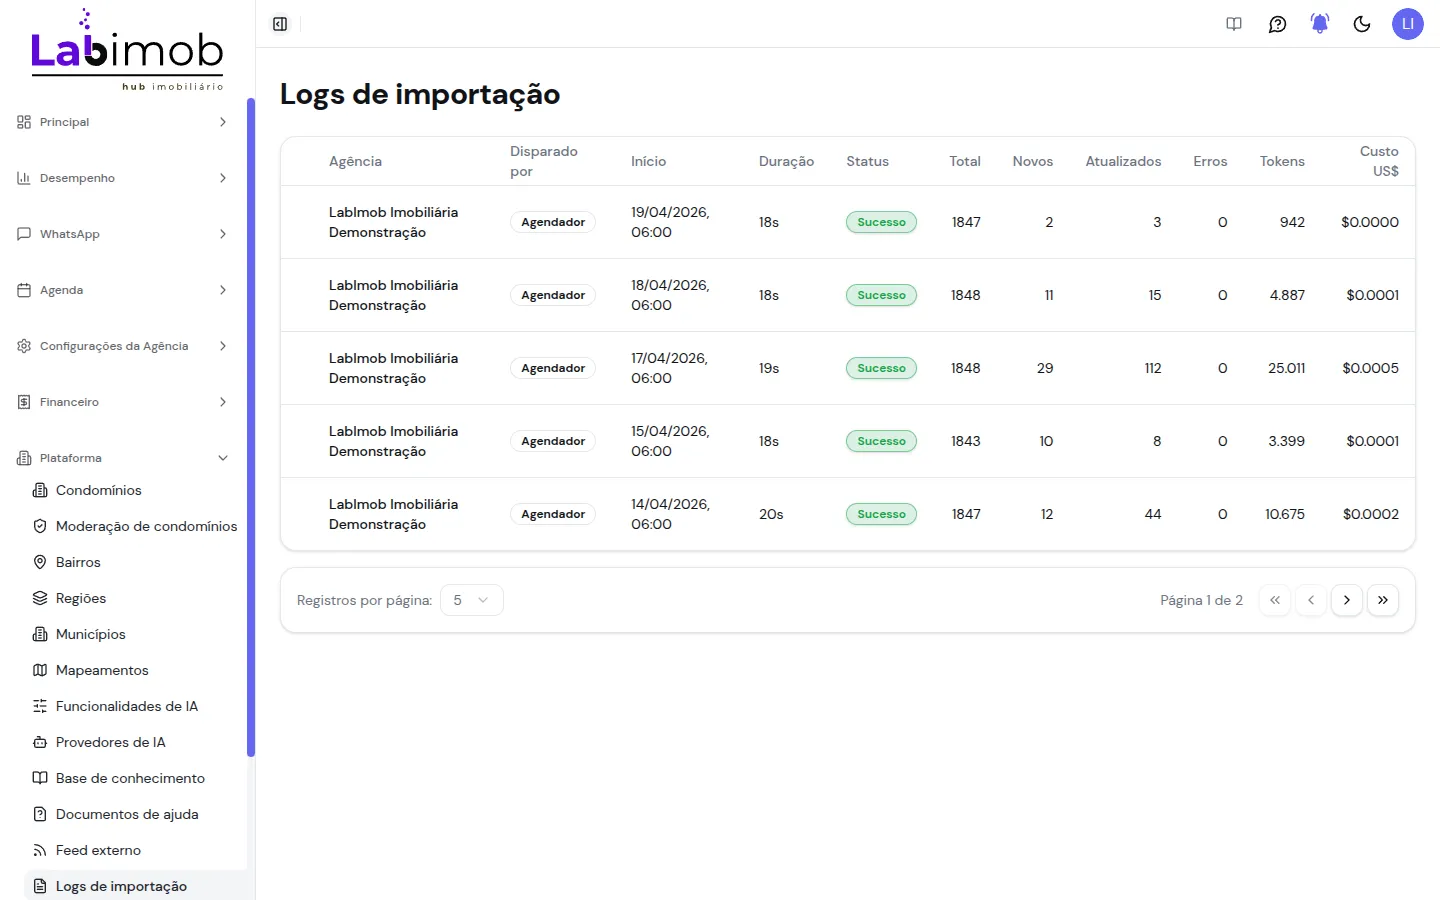Toggle dark mode moon icon
The height and width of the screenshot is (900, 1440).
click(x=1362, y=24)
